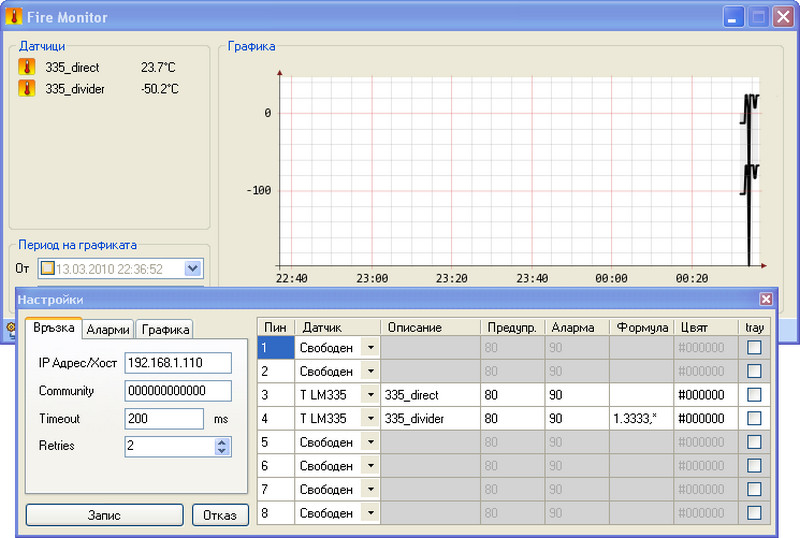
Task: Click the Timeout value field
Action: click(x=164, y=419)
